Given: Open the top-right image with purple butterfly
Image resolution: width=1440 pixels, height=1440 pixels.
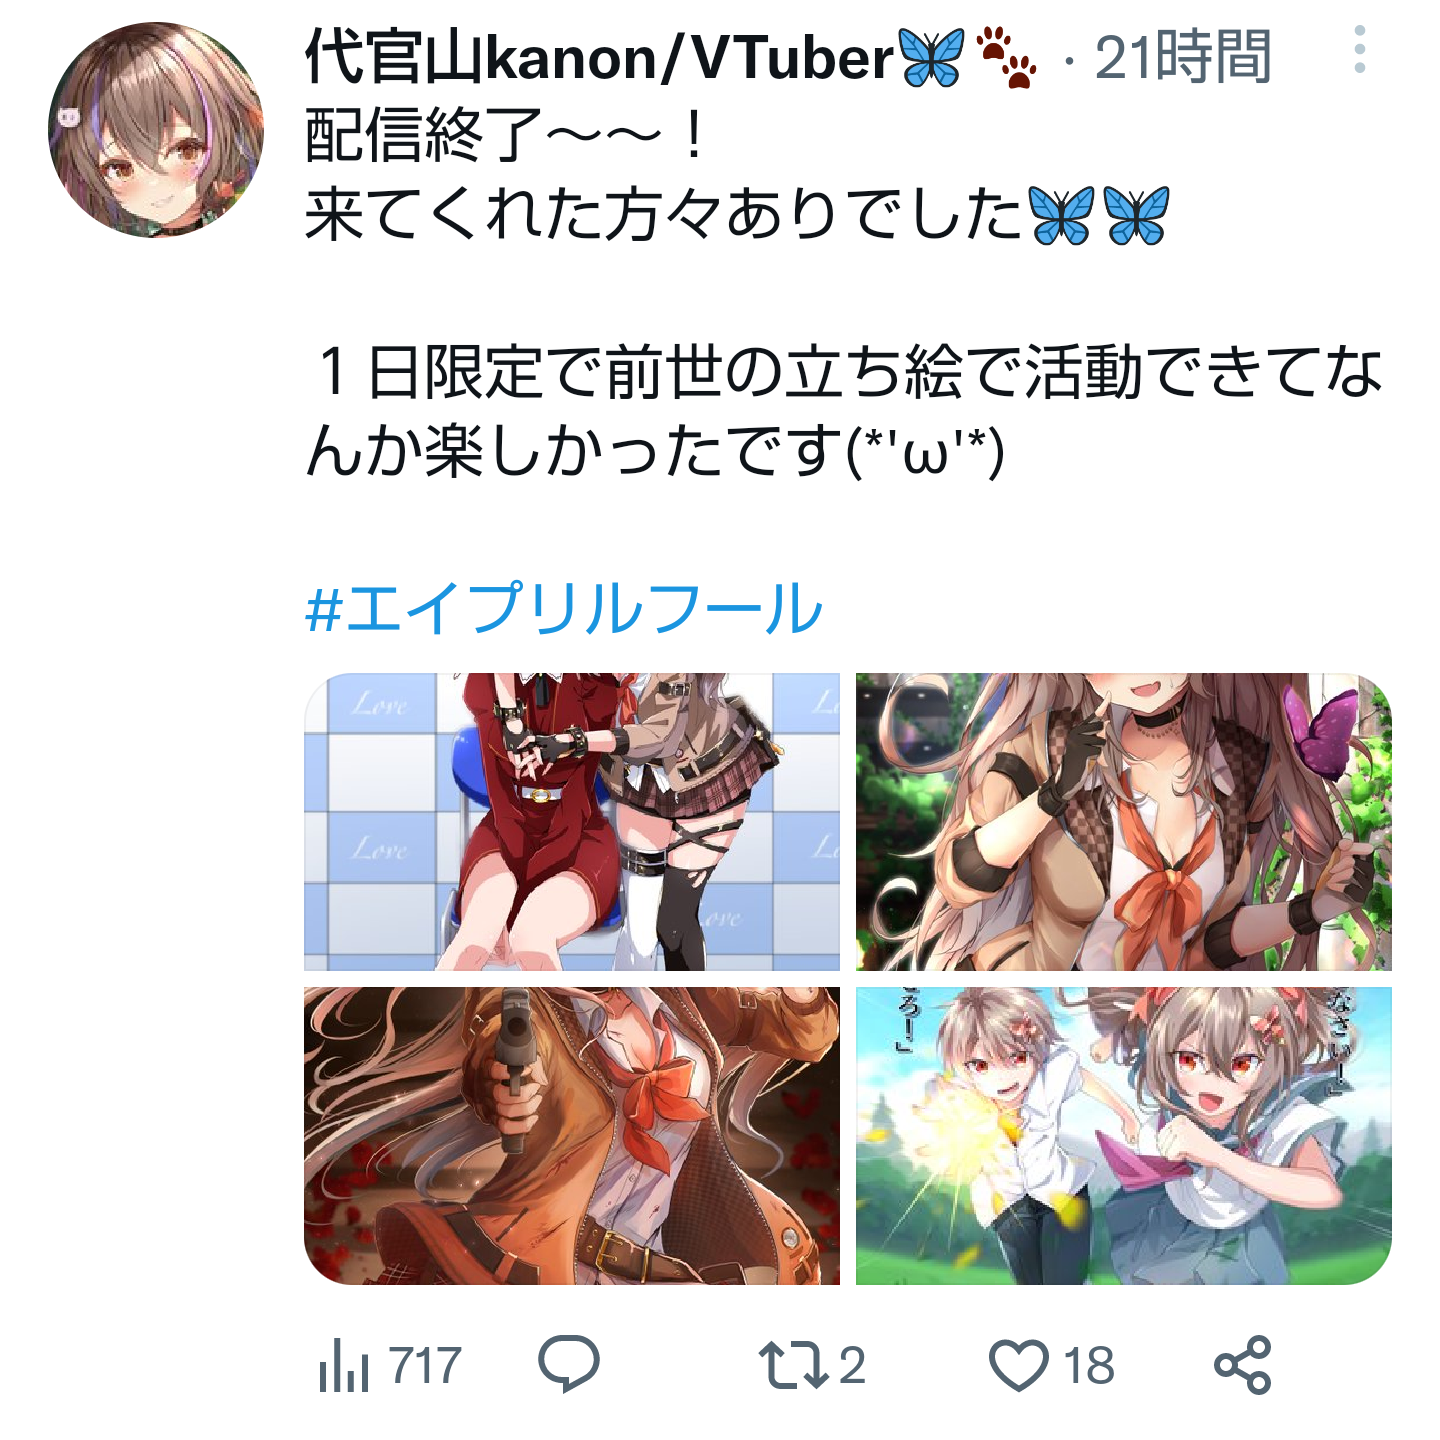Looking at the screenshot, I should coord(1124,822).
